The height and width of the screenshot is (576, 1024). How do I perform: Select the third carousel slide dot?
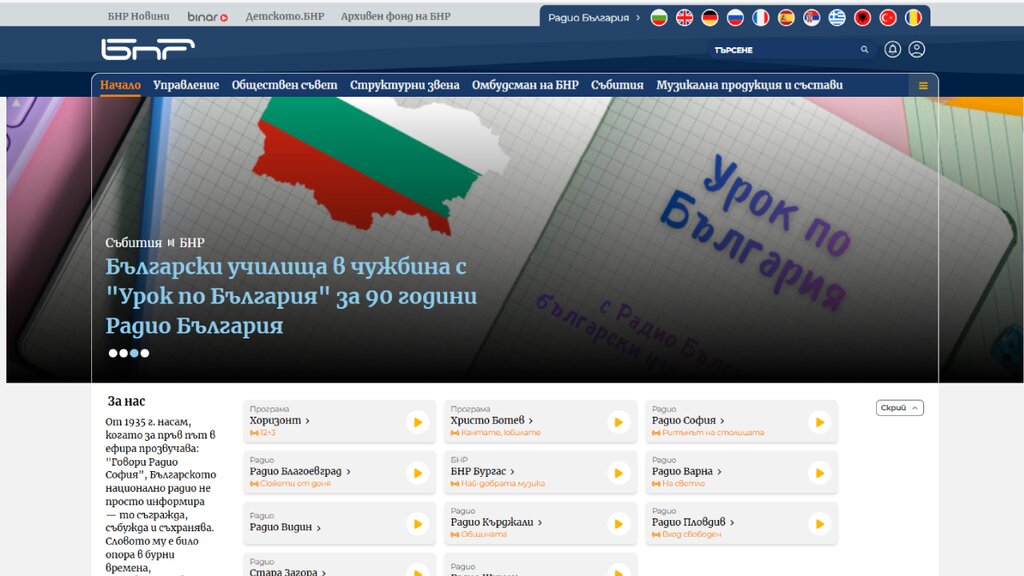point(134,353)
